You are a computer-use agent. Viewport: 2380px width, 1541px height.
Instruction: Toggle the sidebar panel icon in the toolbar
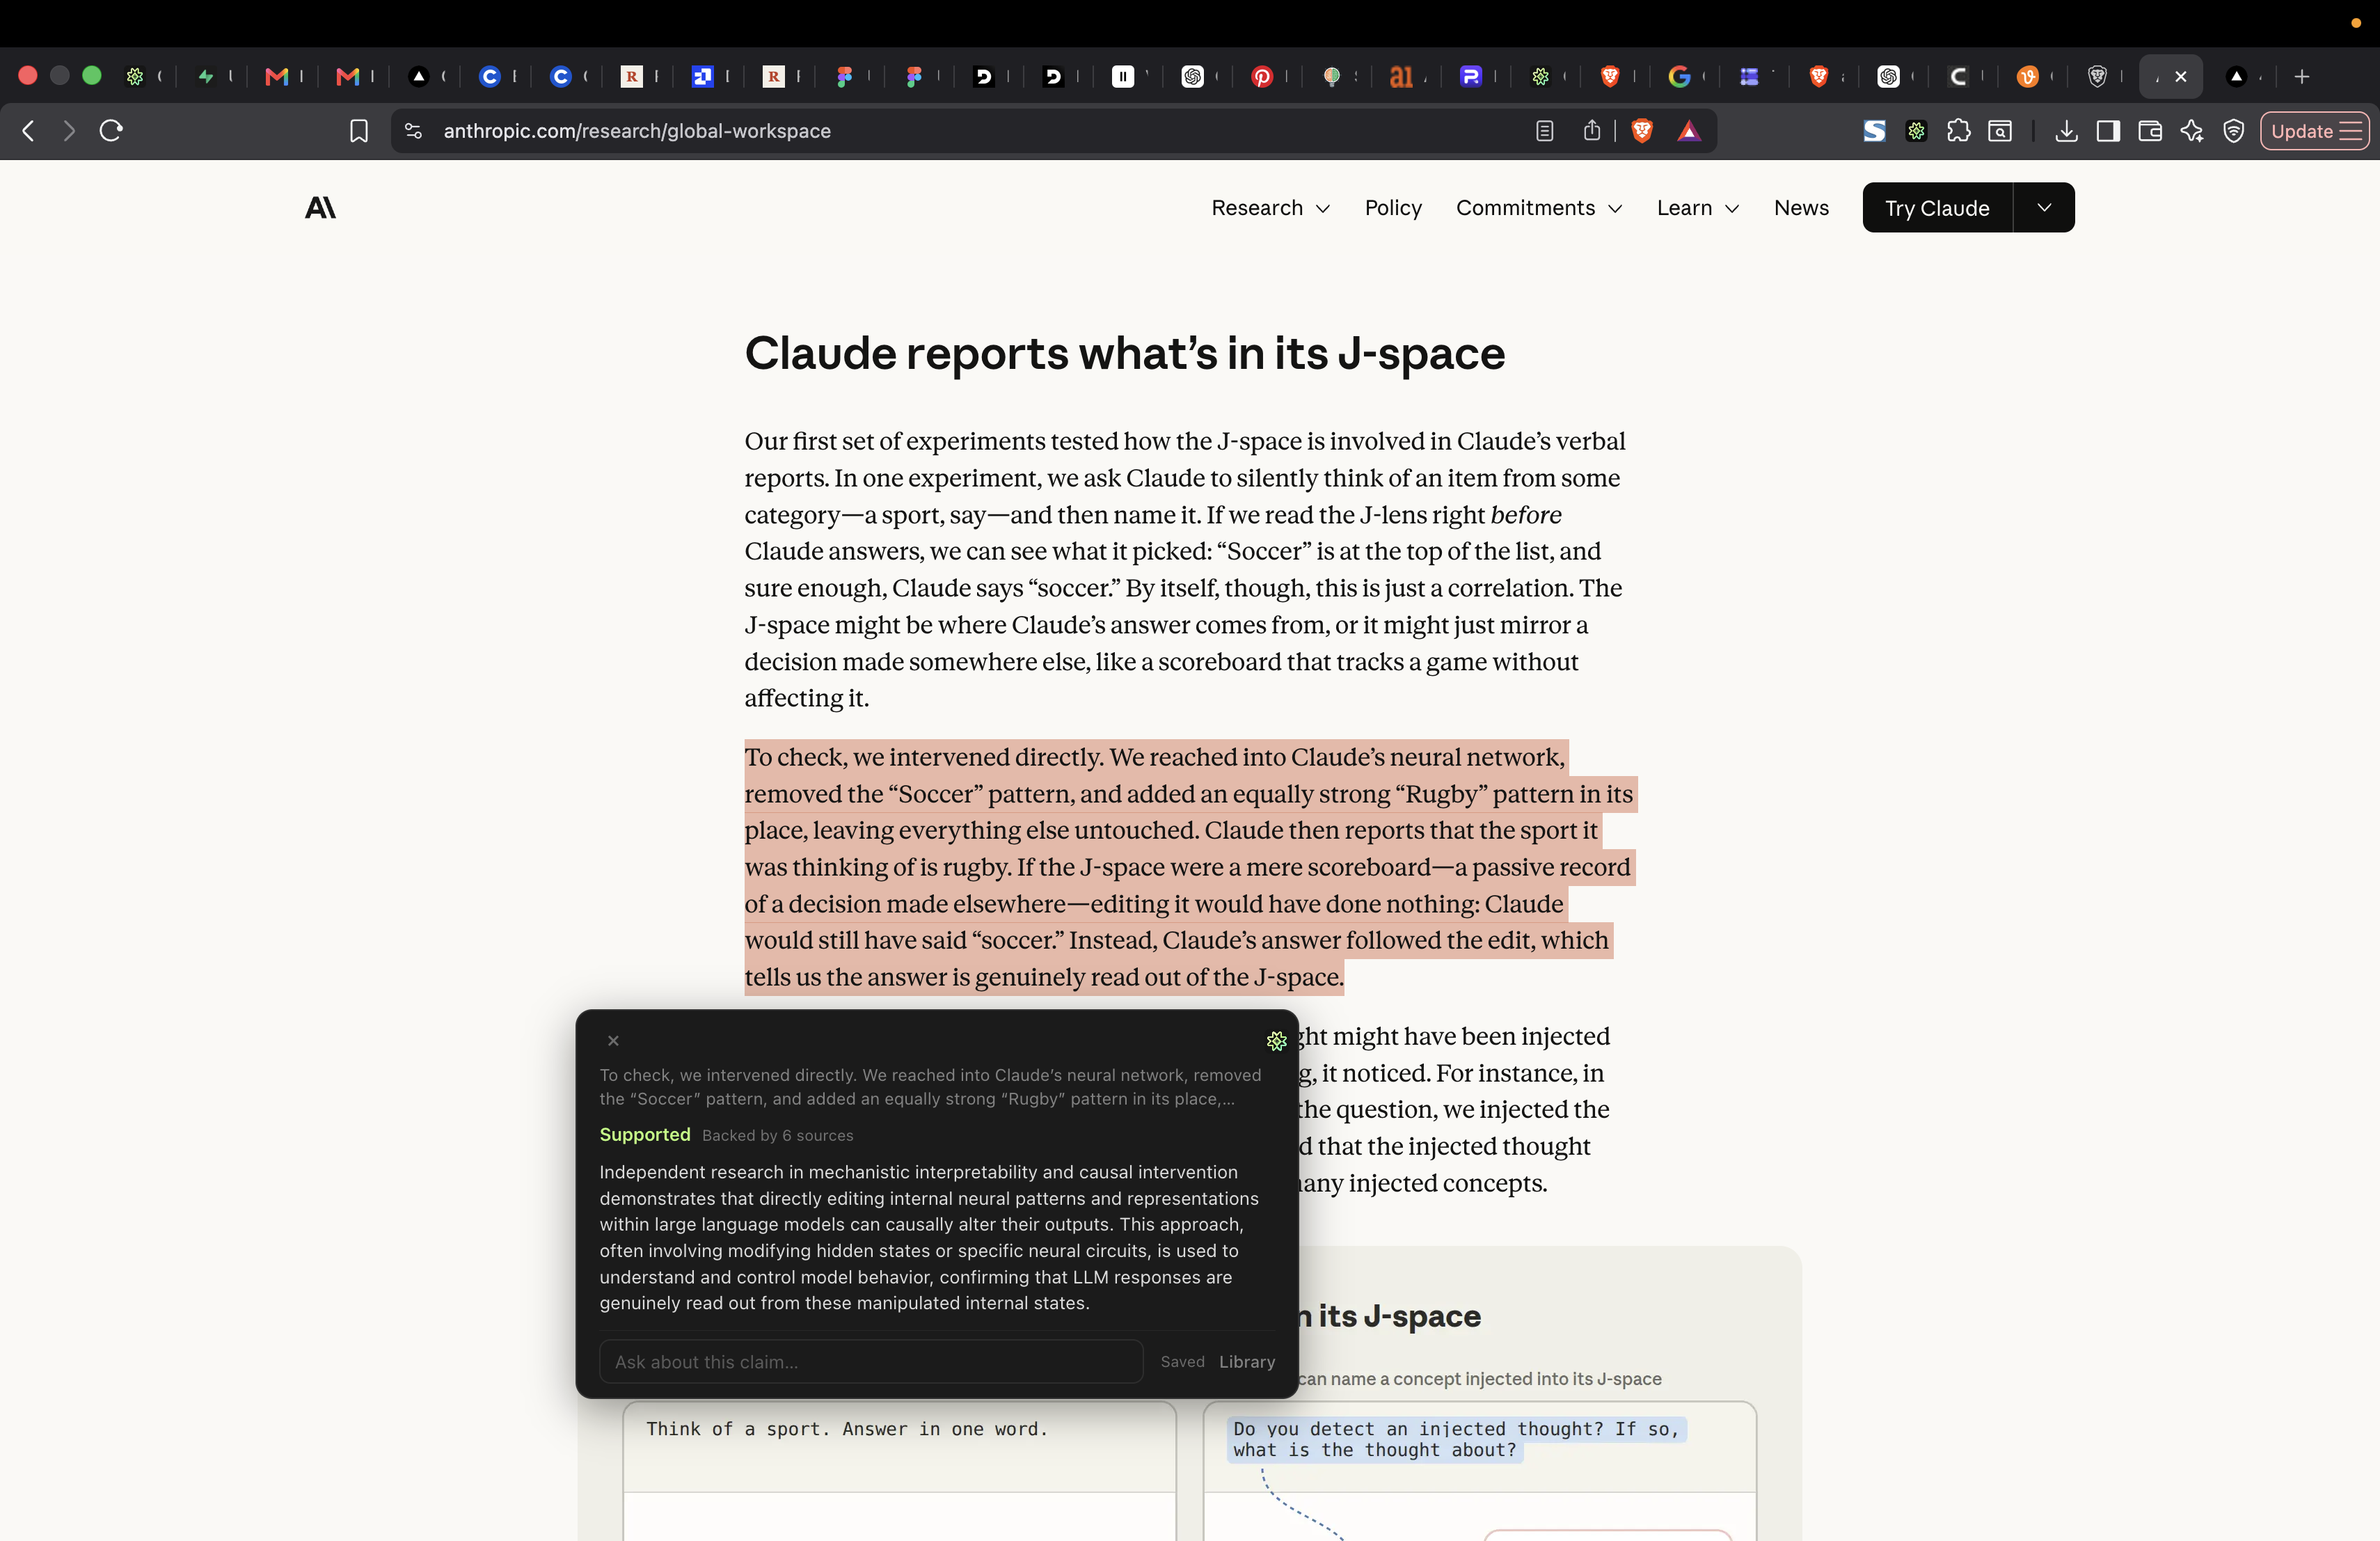2108,131
